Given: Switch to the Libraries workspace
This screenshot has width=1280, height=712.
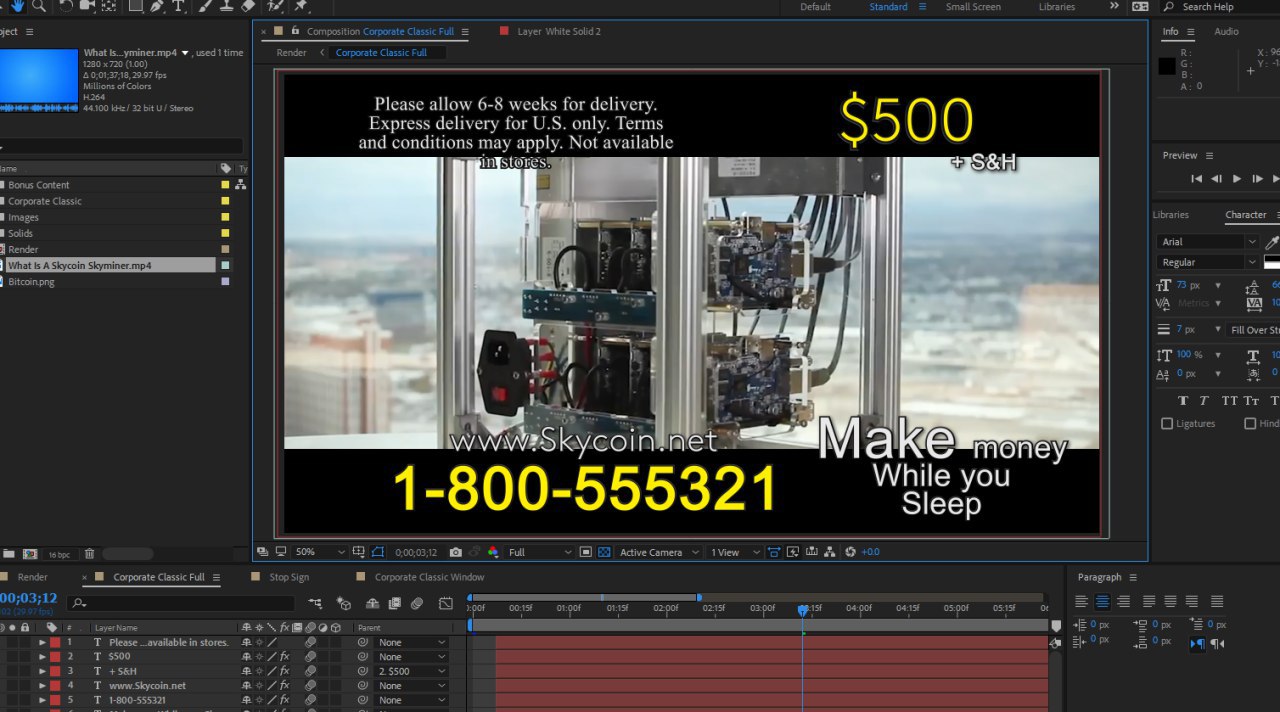Looking at the screenshot, I should pos(1057,7).
